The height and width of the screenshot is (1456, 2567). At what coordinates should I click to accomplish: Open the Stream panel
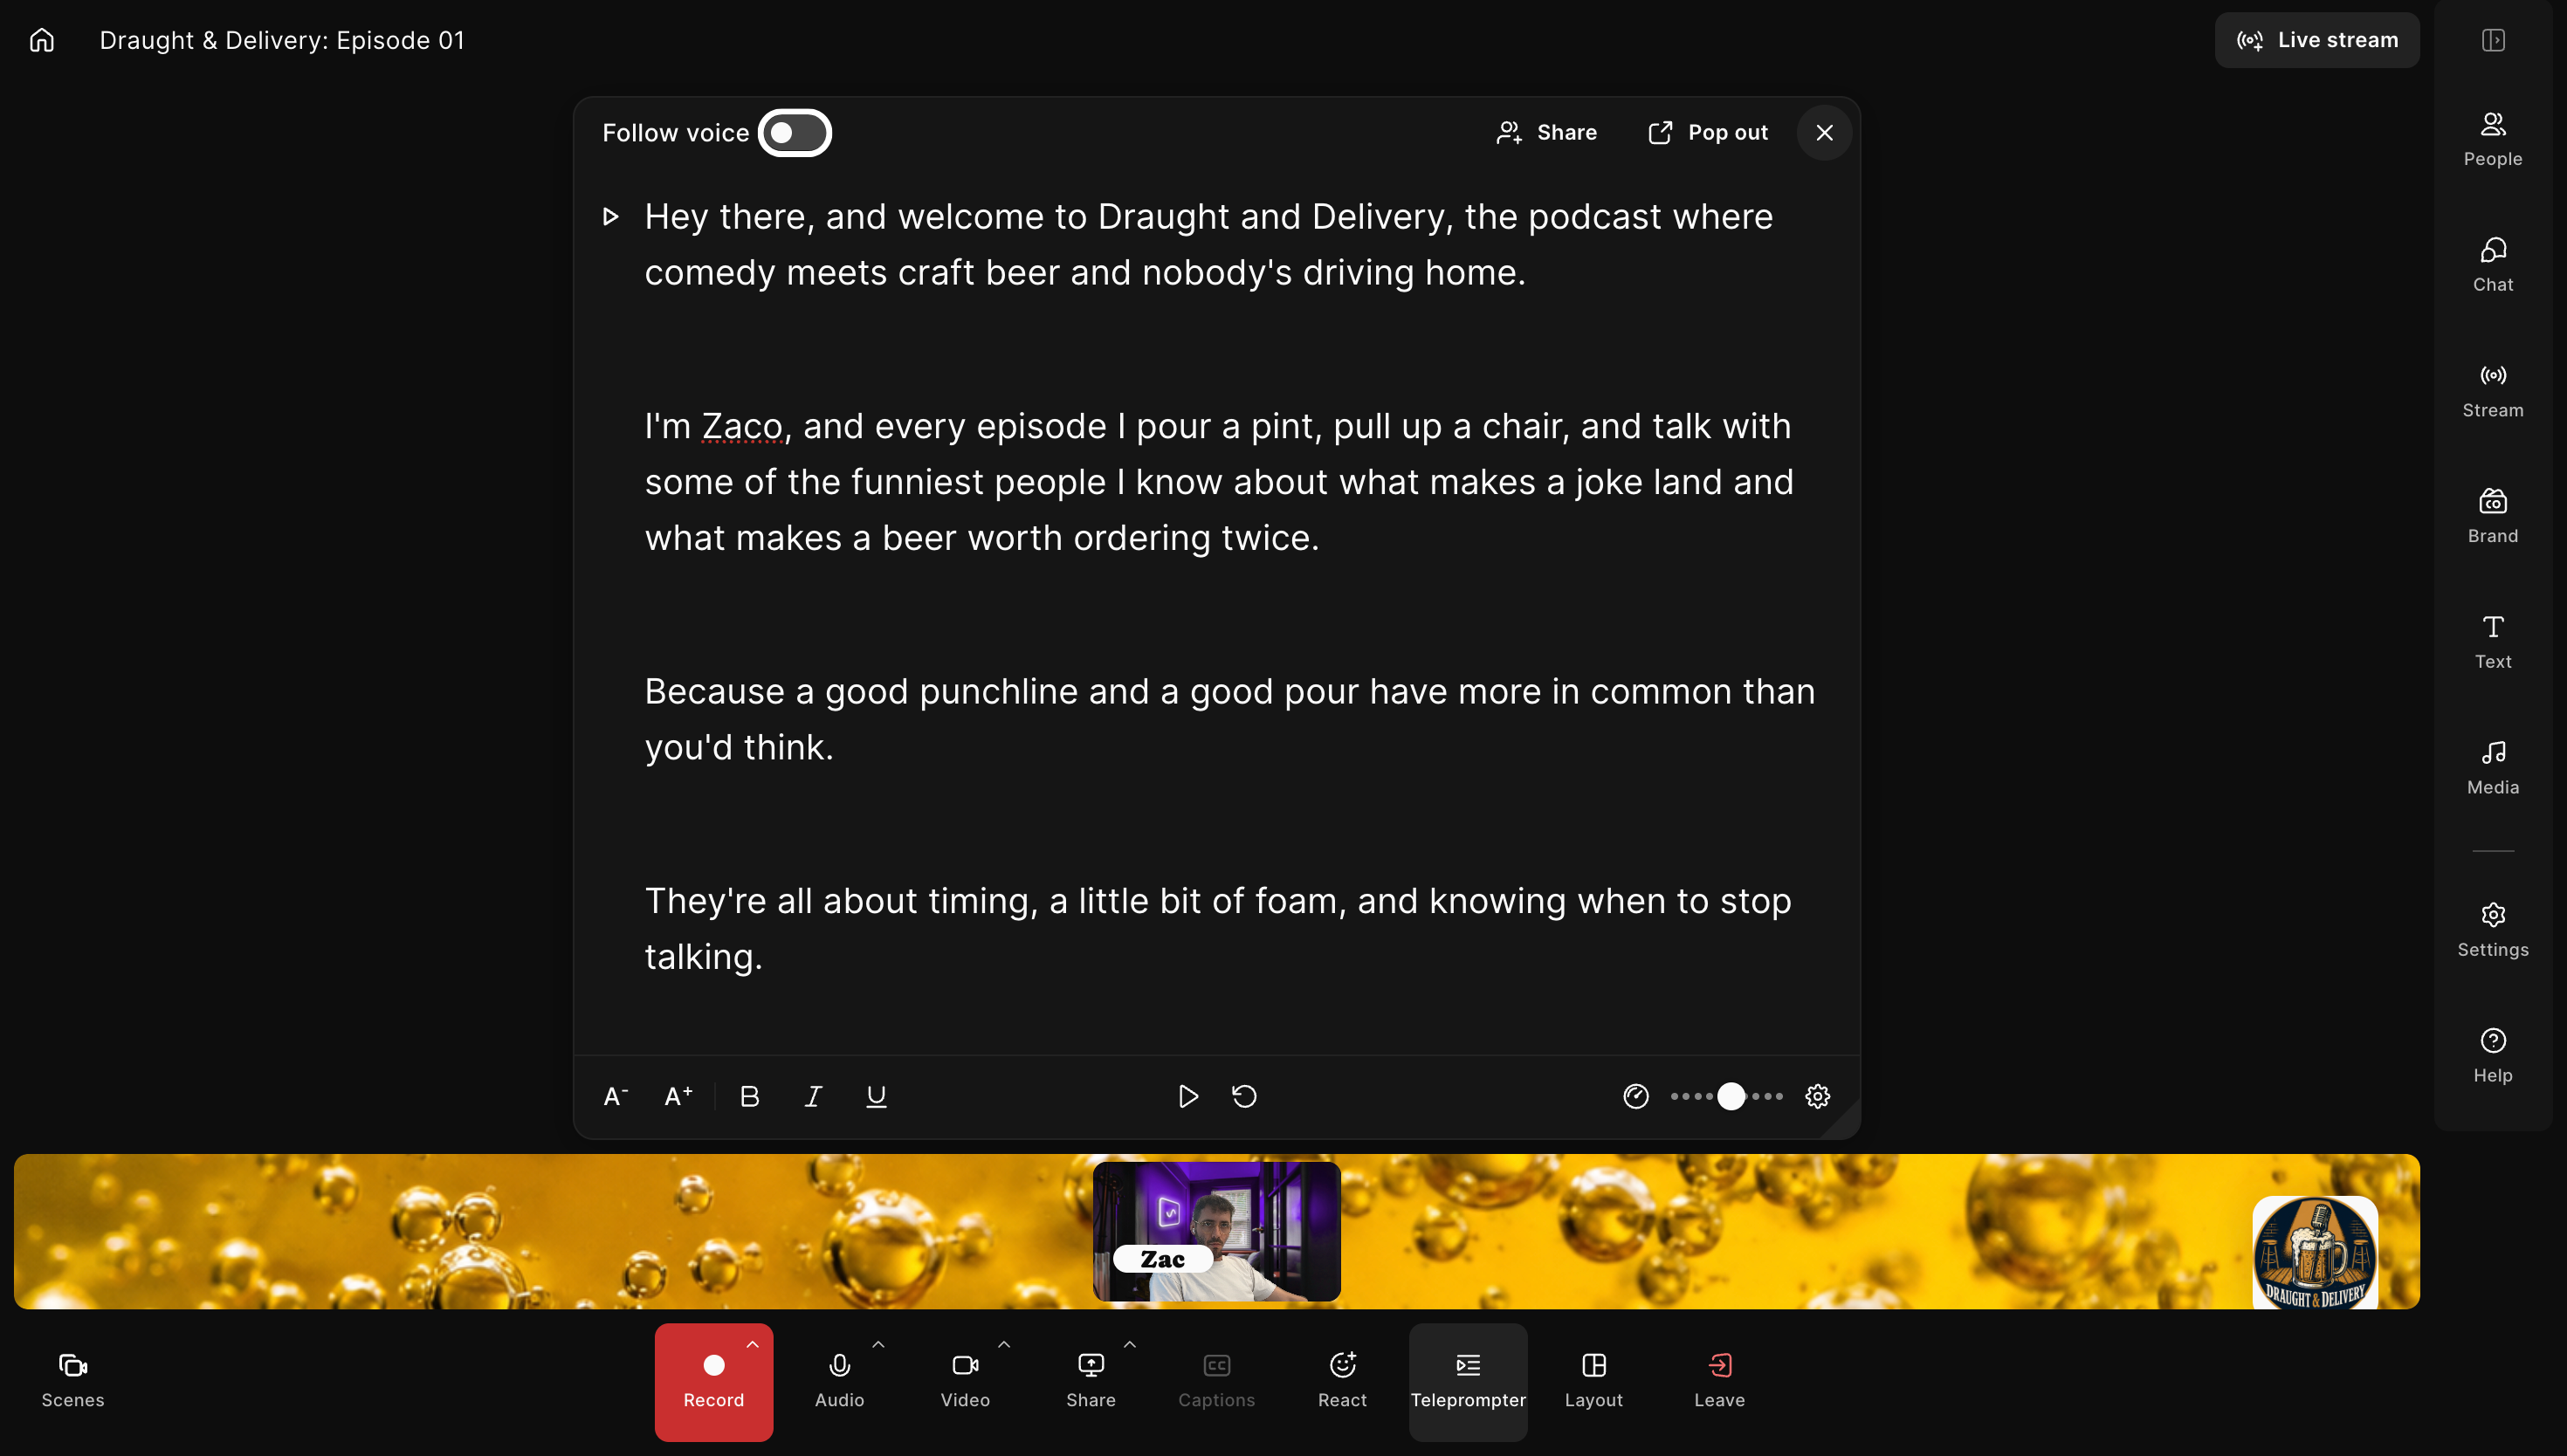point(2493,391)
